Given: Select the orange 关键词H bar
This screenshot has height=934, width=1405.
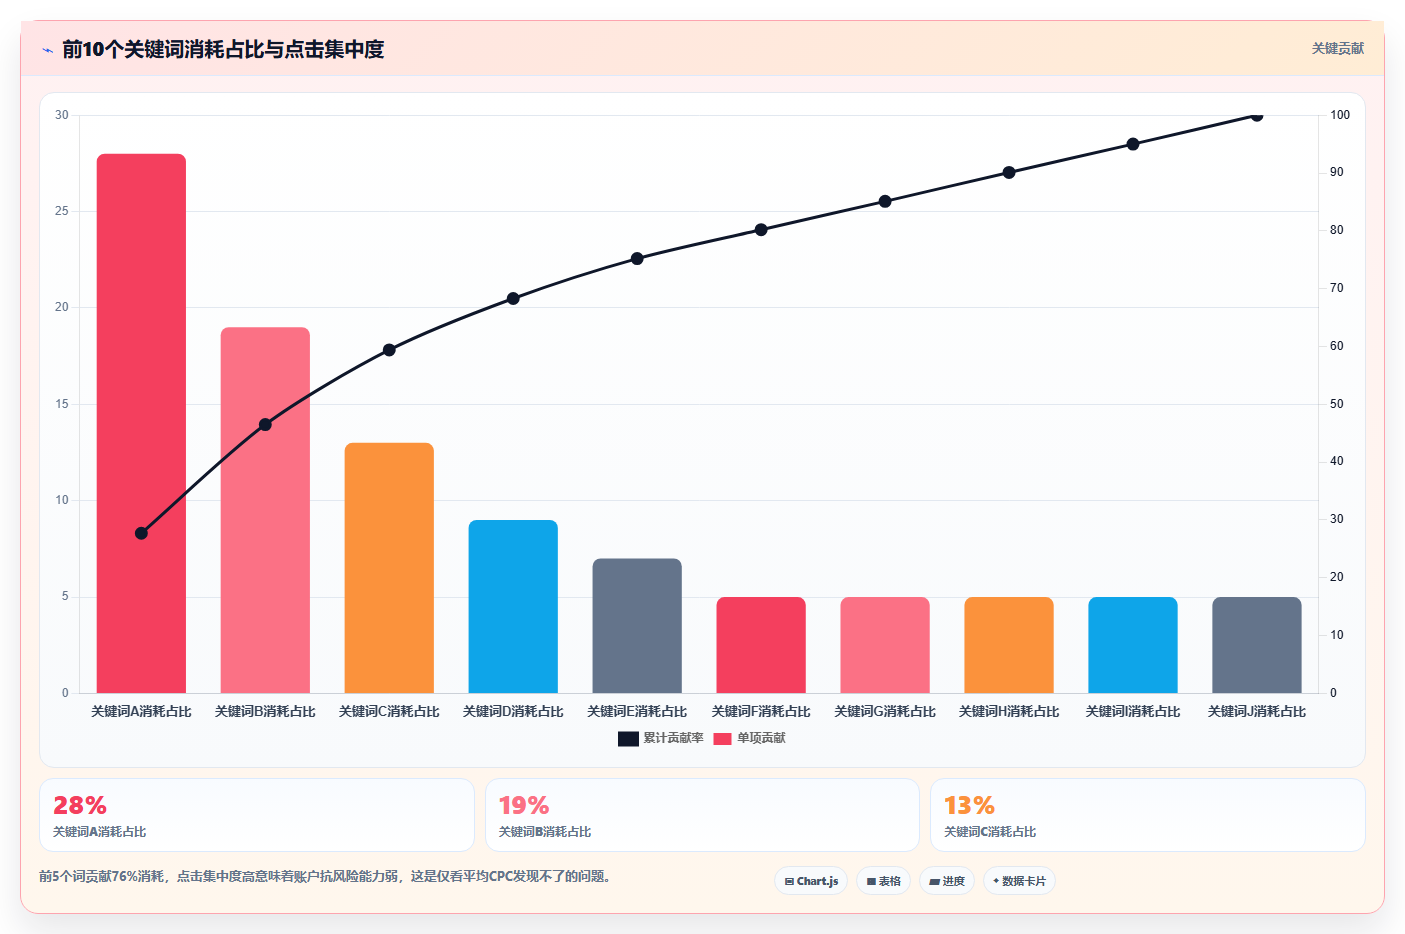Looking at the screenshot, I should 1009,645.
